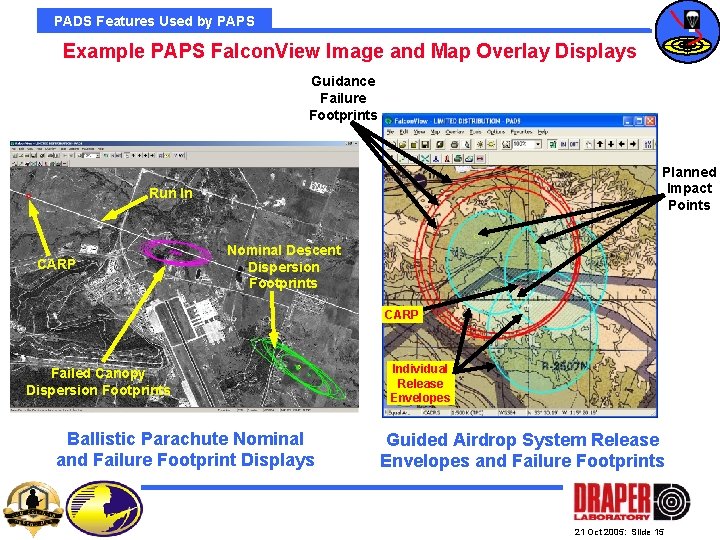Pan map east with the right arrow icon
Viewport: 720px width, 540px height.
633,145
